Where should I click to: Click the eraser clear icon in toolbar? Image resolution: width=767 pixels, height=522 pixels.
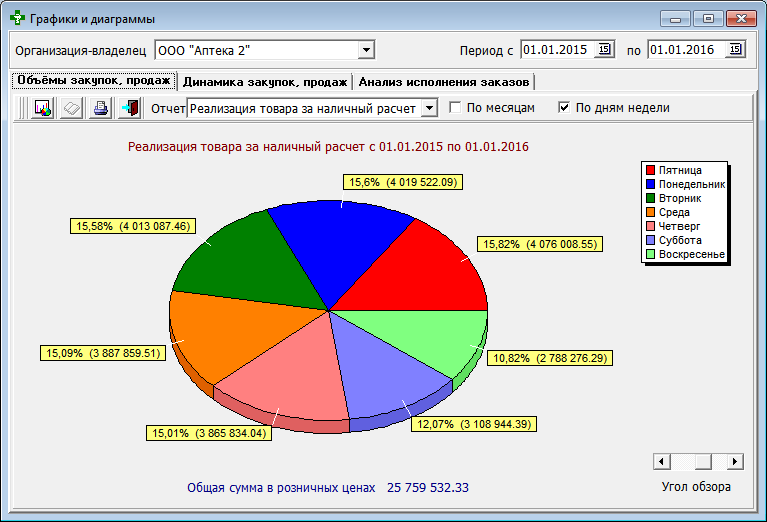(71, 108)
